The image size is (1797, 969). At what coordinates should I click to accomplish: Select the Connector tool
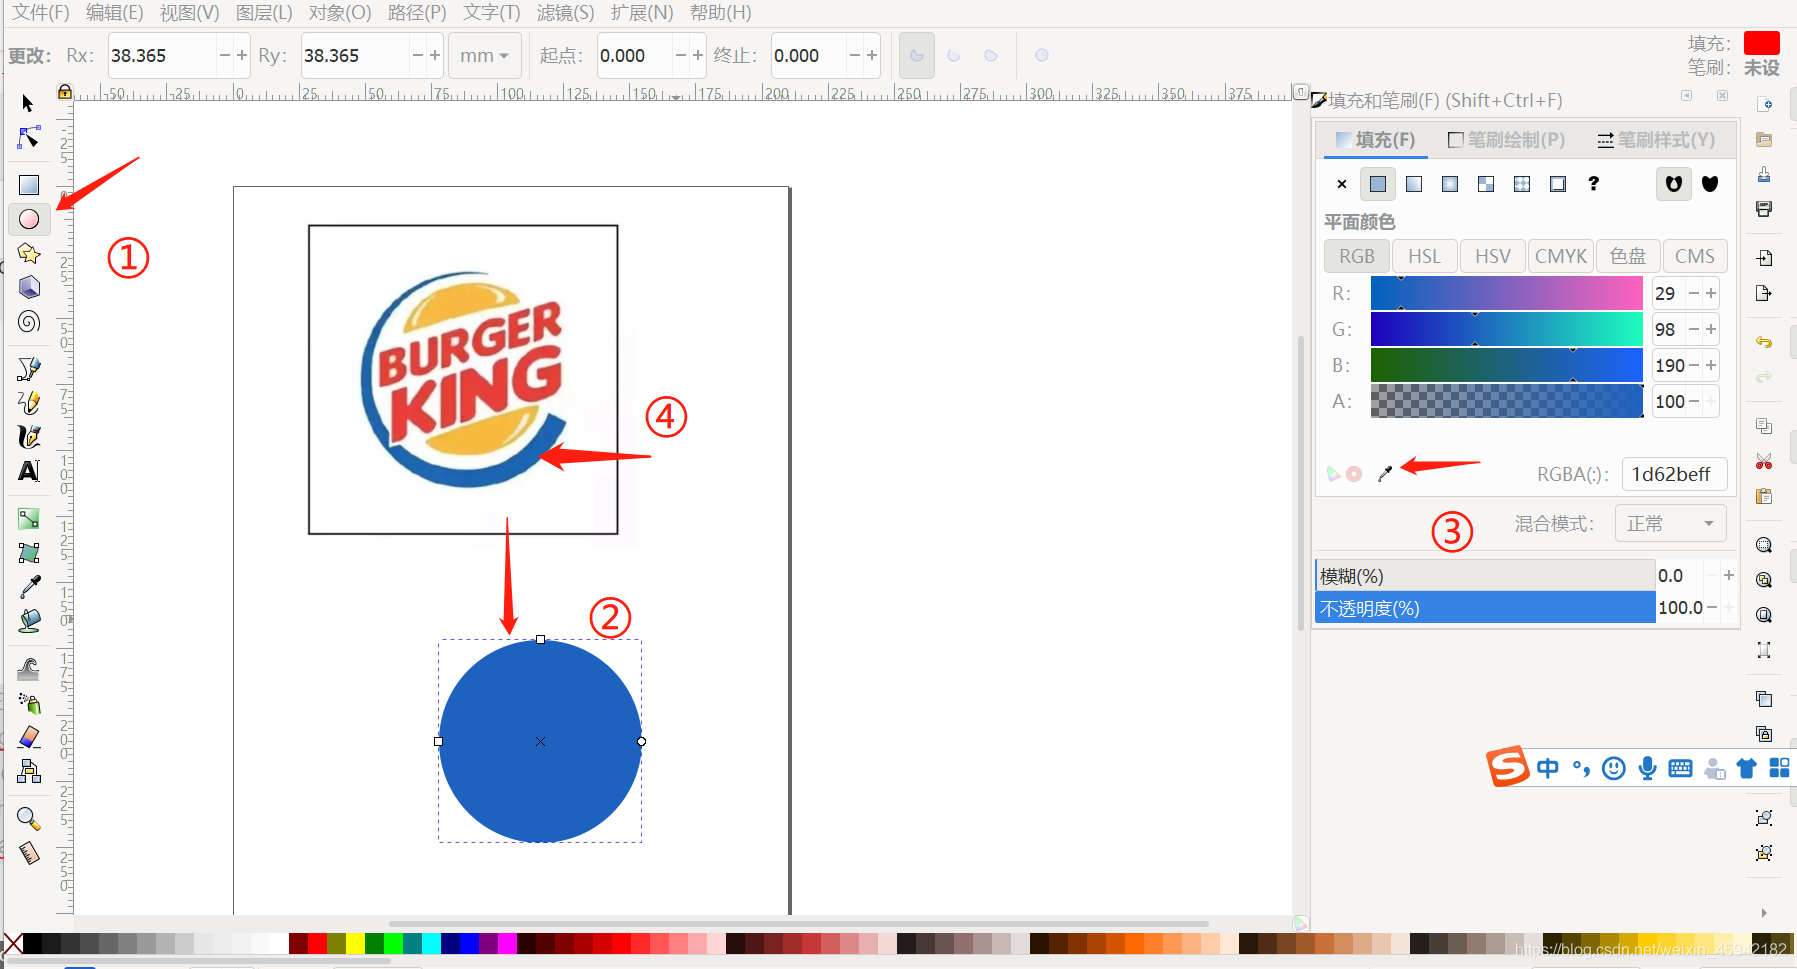click(29, 771)
